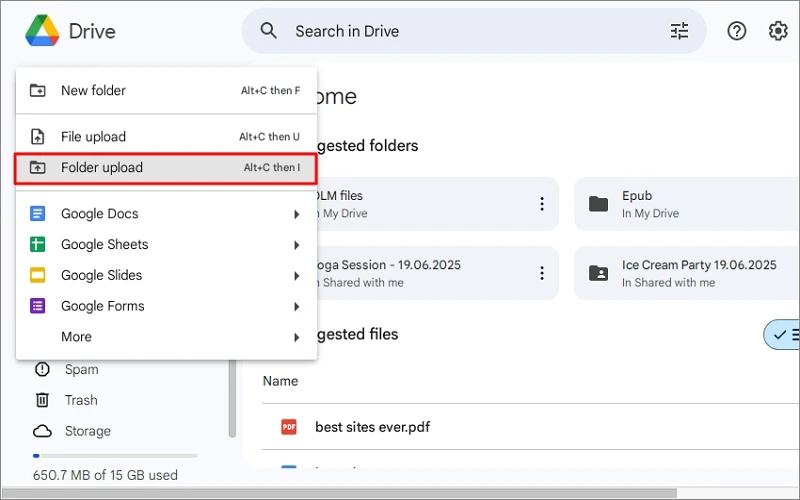Viewport: 800px width, 500px height.
Task: Click the green Google Sheets icon
Action: coord(37,244)
